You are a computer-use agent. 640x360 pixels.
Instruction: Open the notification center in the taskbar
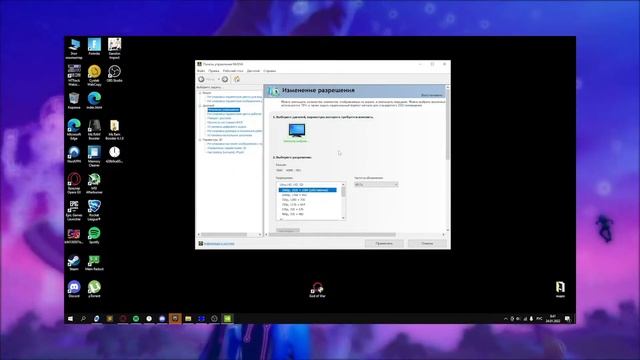click(567, 318)
